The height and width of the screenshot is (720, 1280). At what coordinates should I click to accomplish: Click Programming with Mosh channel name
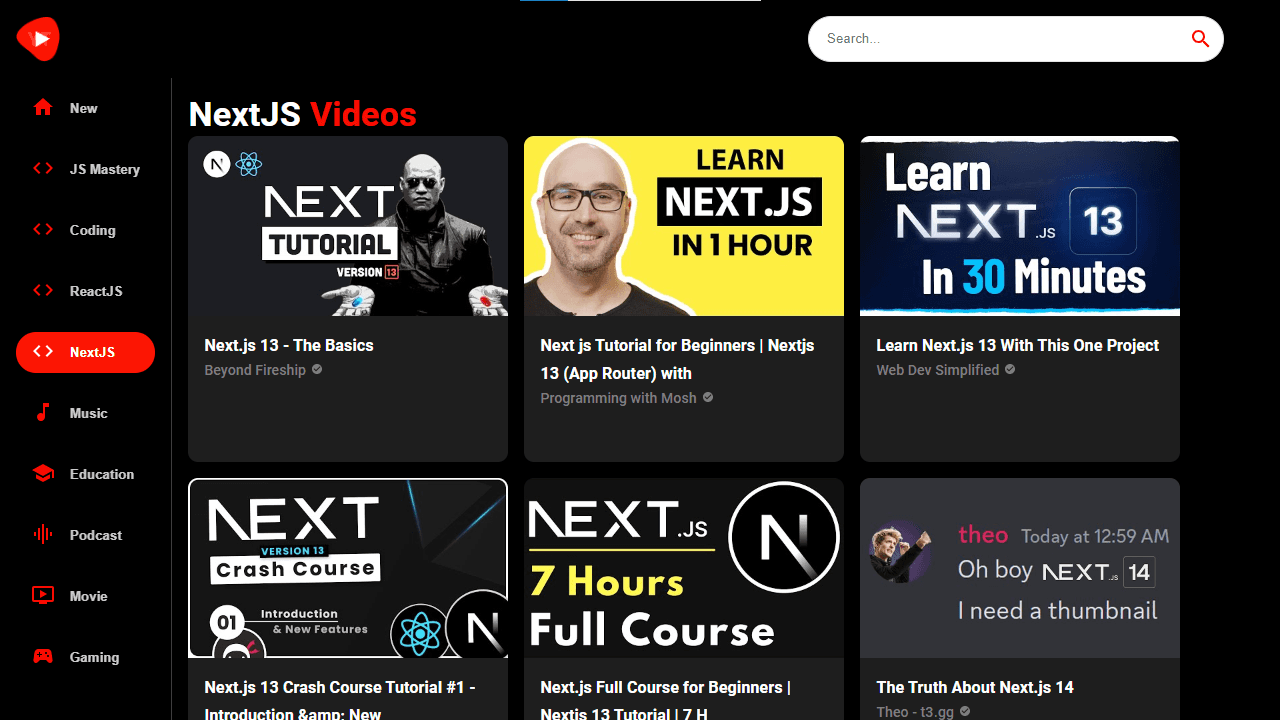(618, 398)
